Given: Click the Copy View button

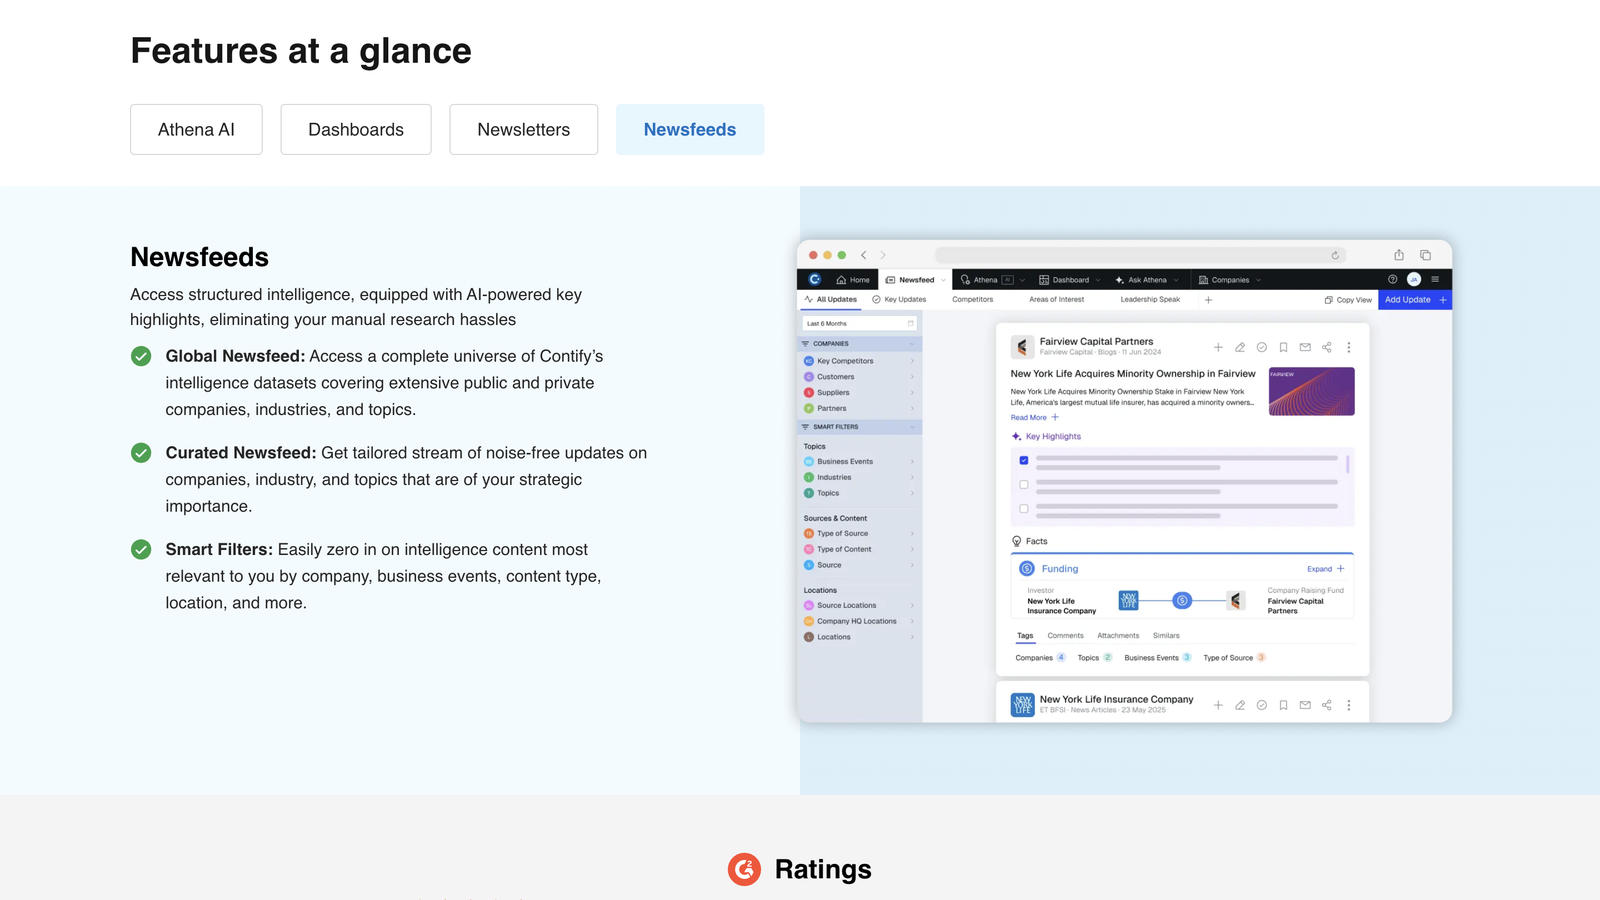Looking at the screenshot, I should 1348,300.
